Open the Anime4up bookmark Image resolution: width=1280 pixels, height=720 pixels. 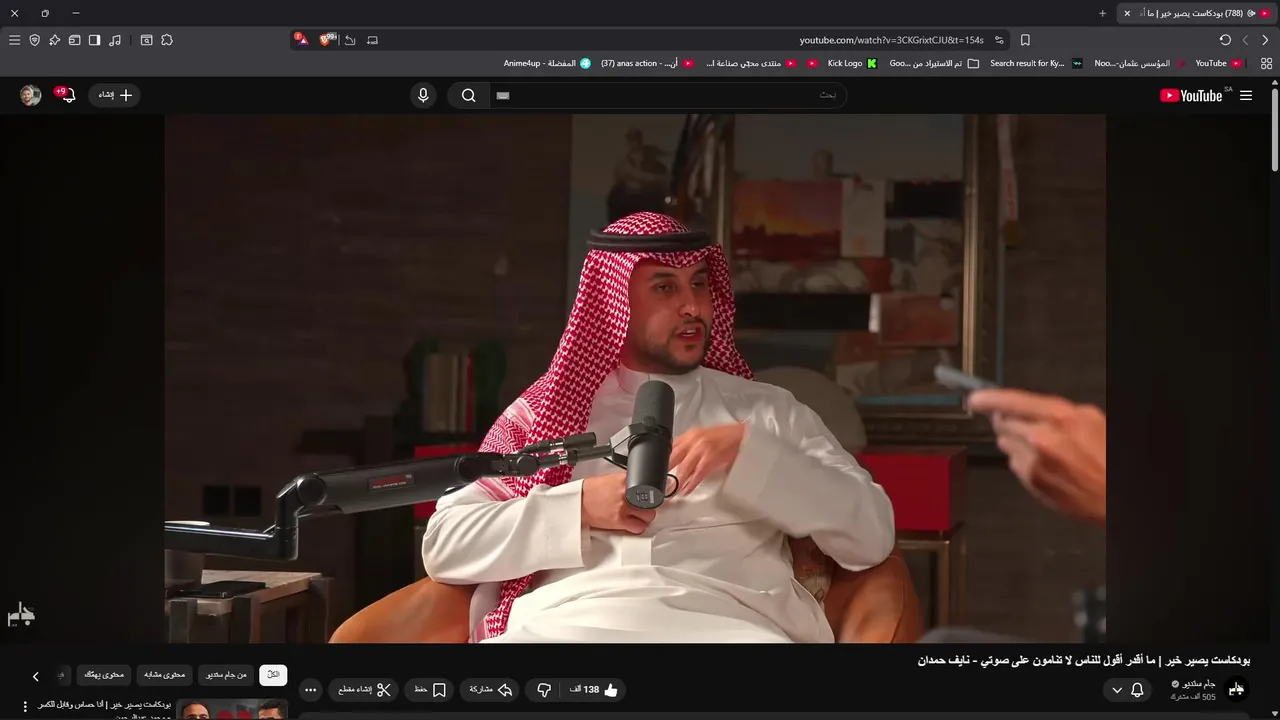546,63
